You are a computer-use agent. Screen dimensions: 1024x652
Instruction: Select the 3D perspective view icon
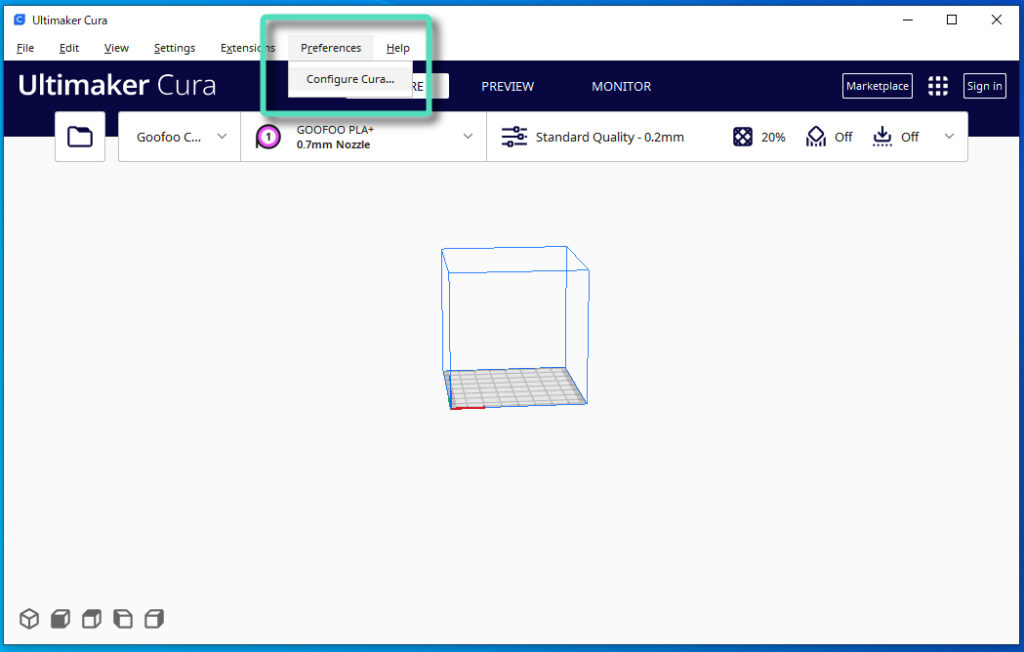click(29, 618)
